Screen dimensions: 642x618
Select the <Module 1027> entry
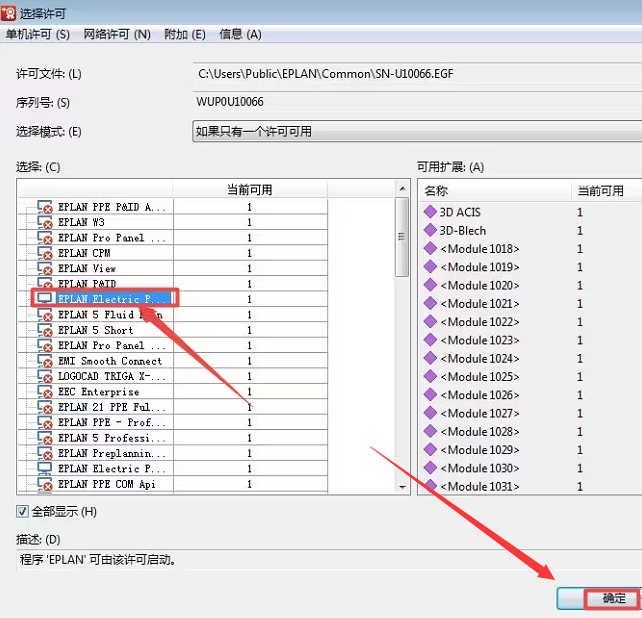point(479,413)
